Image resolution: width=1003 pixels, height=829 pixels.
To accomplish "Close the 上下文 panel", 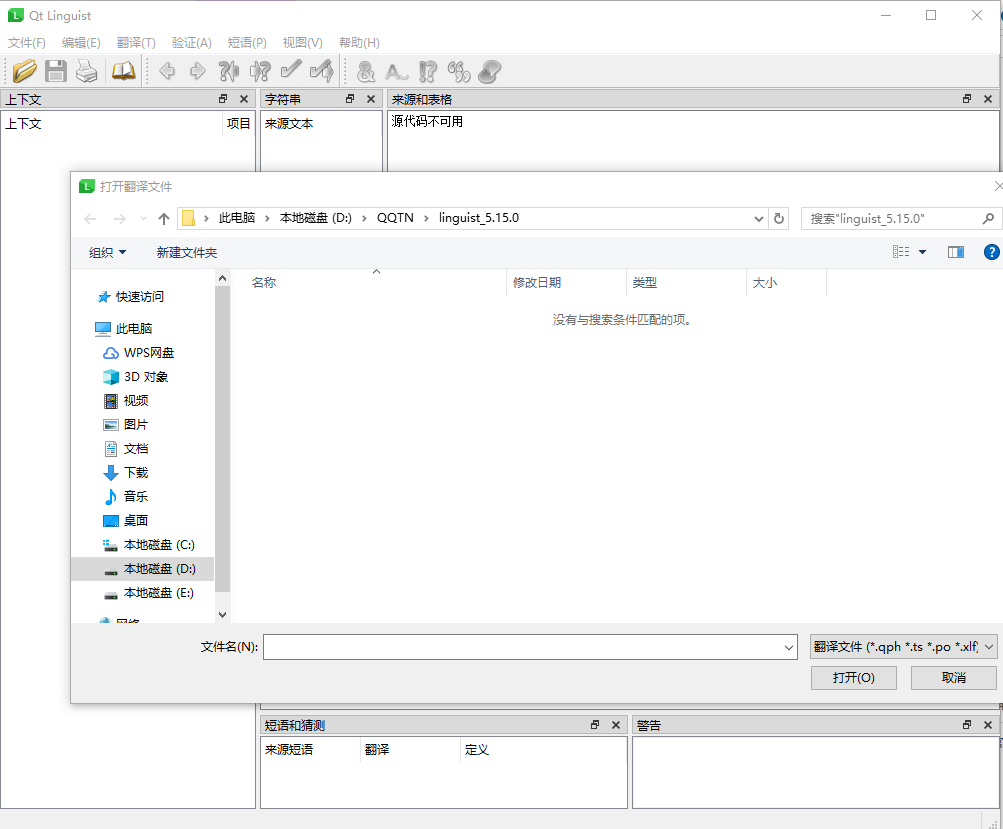I will pos(244,99).
